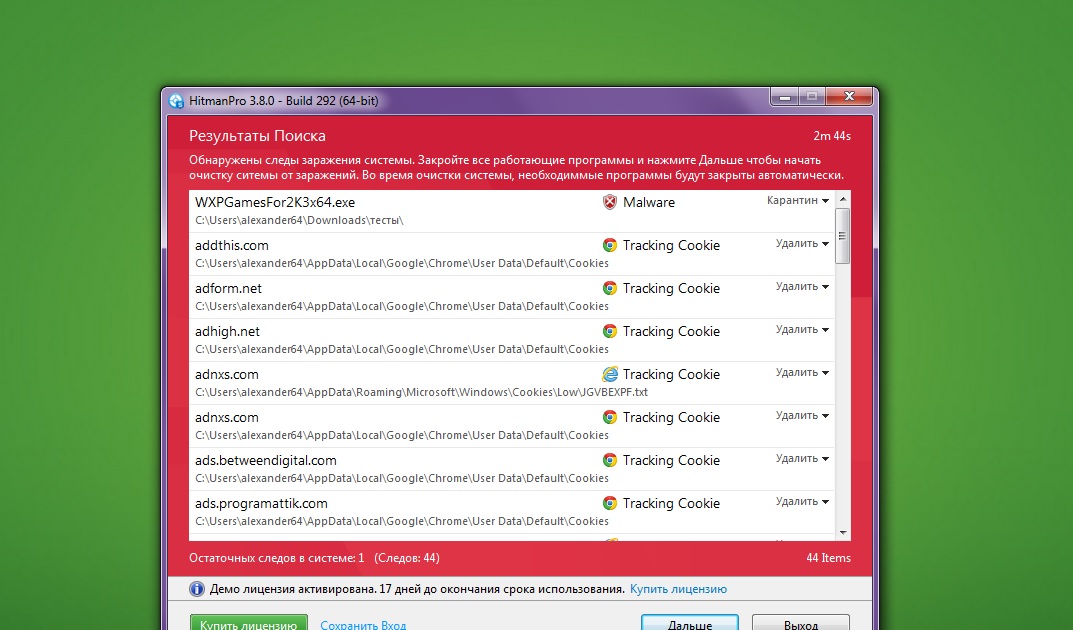Screen dimensions: 1073x630
Task: Select the addthis.com entry
Action: (512, 254)
